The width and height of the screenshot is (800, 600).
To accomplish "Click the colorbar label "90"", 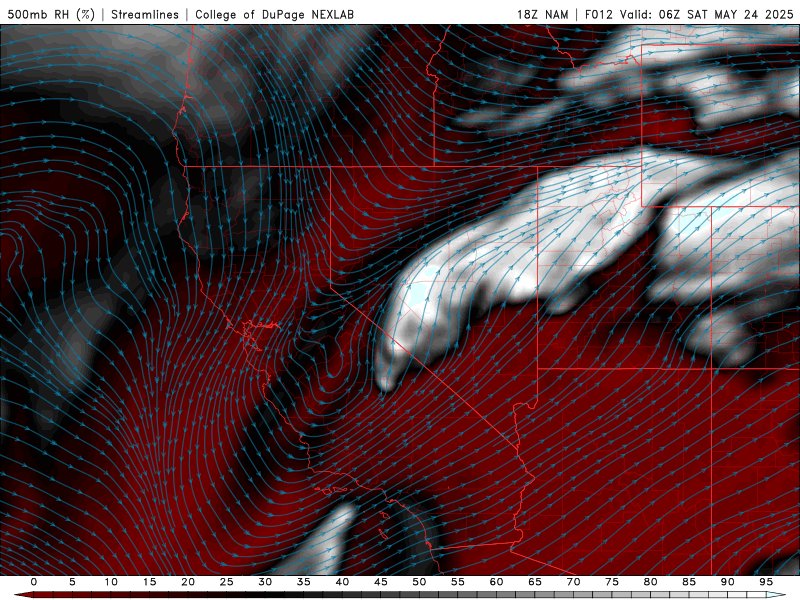I will tap(727, 582).
